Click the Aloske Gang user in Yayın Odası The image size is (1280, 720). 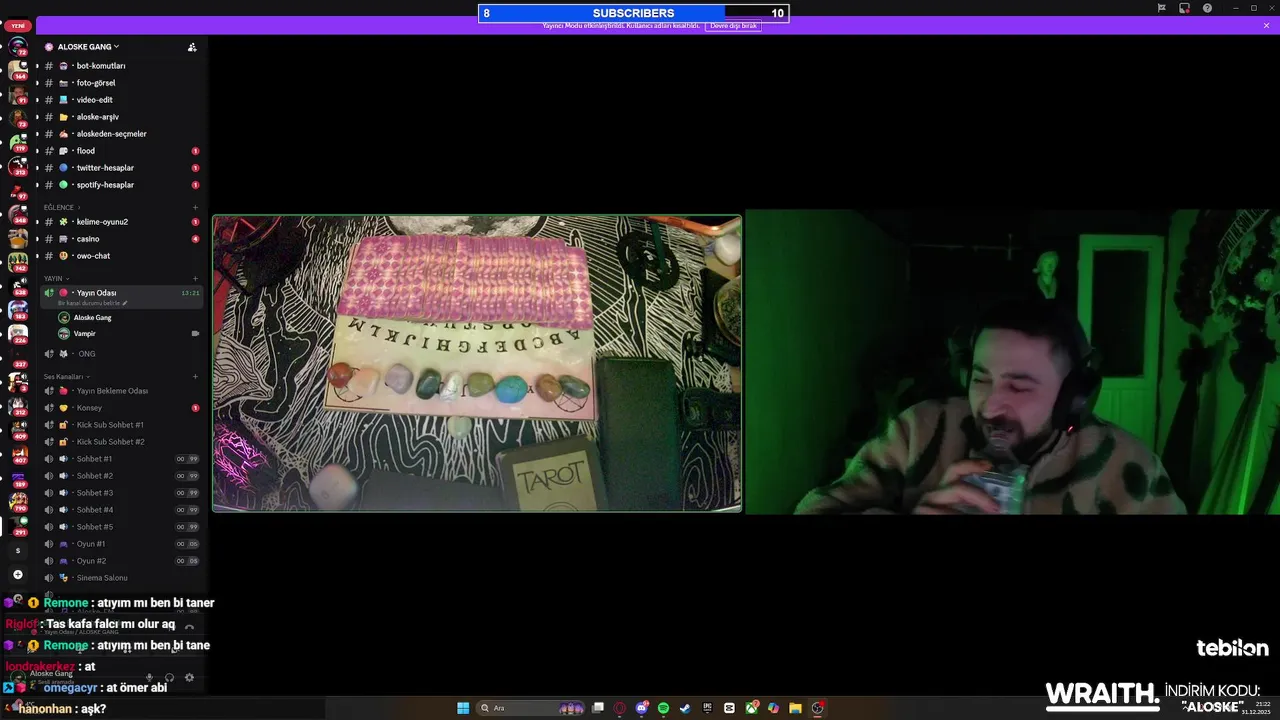click(x=92, y=318)
